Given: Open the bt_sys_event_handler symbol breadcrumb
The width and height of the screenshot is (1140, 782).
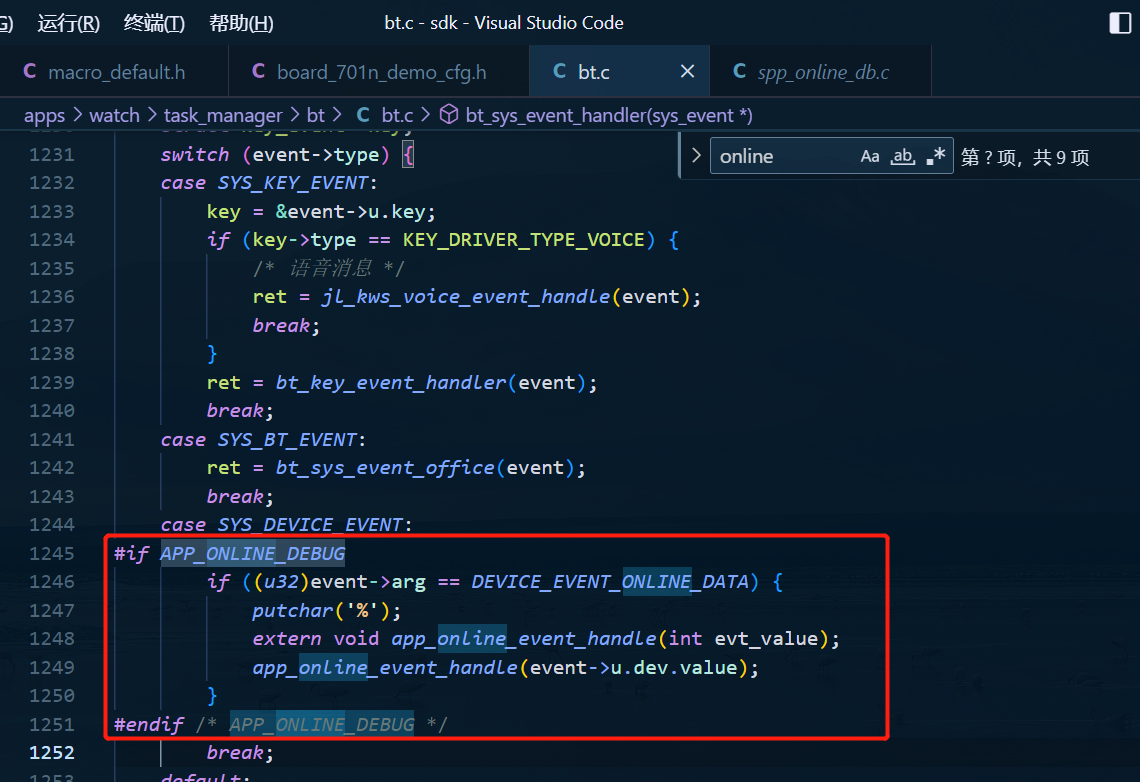Looking at the screenshot, I should 609,115.
